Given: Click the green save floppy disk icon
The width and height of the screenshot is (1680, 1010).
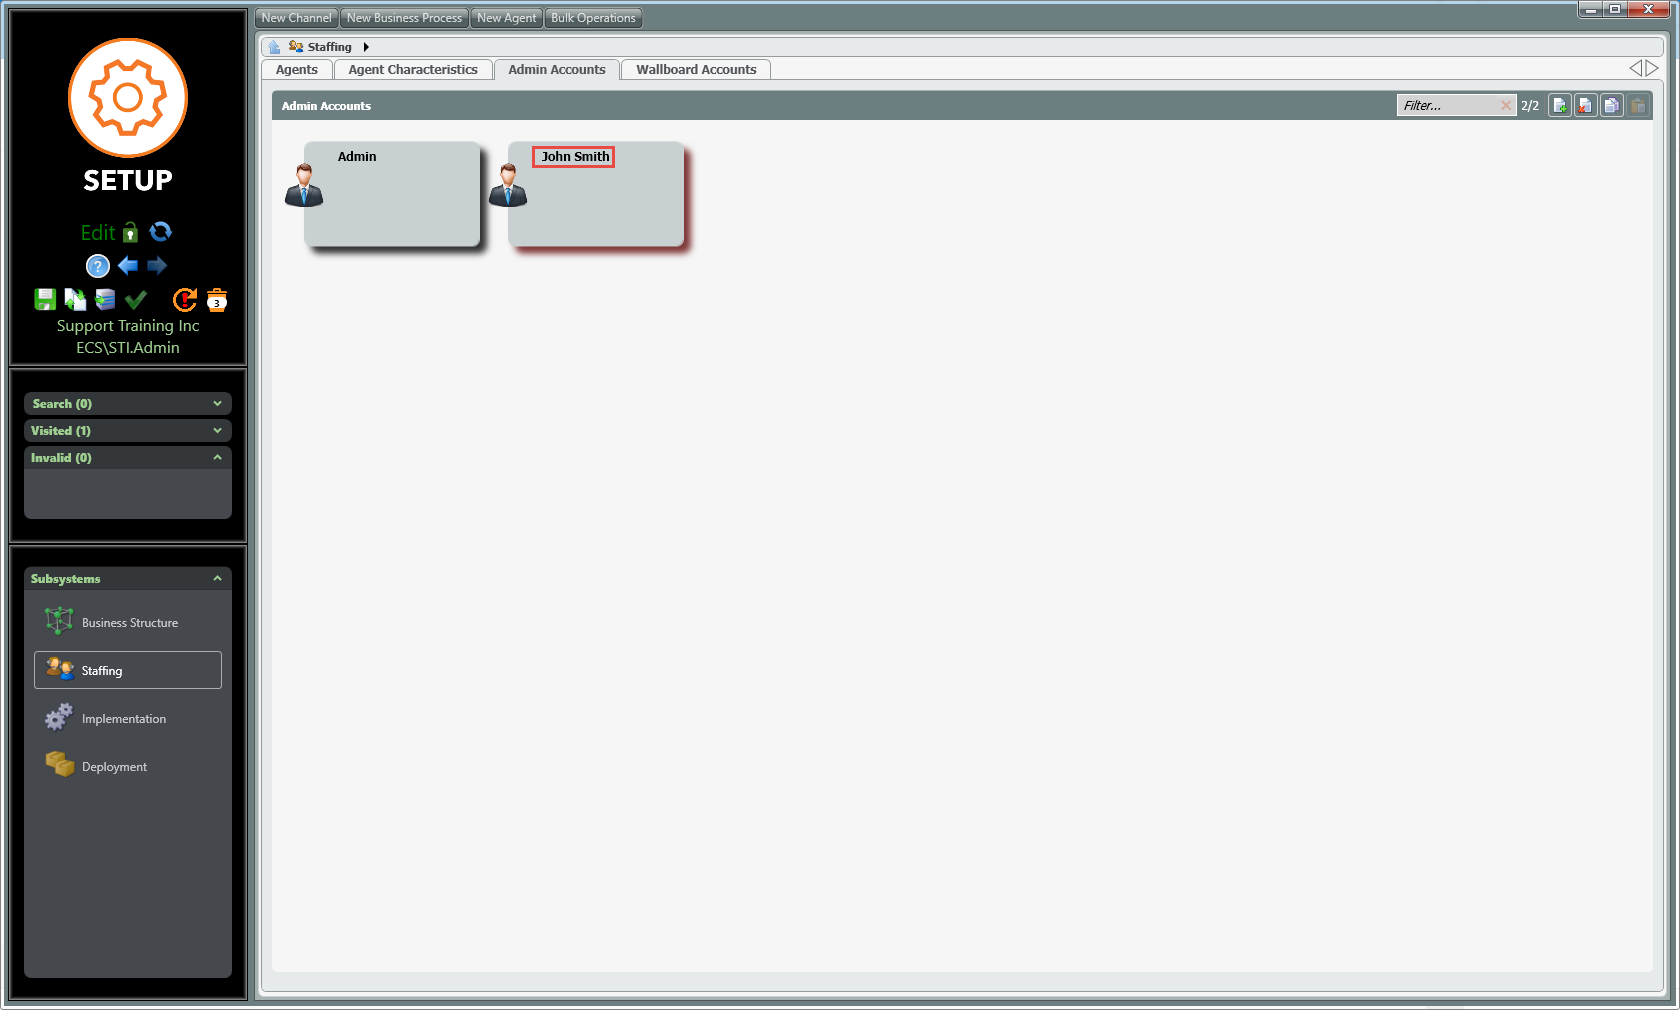Looking at the screenshot, I should click(45, 299).
